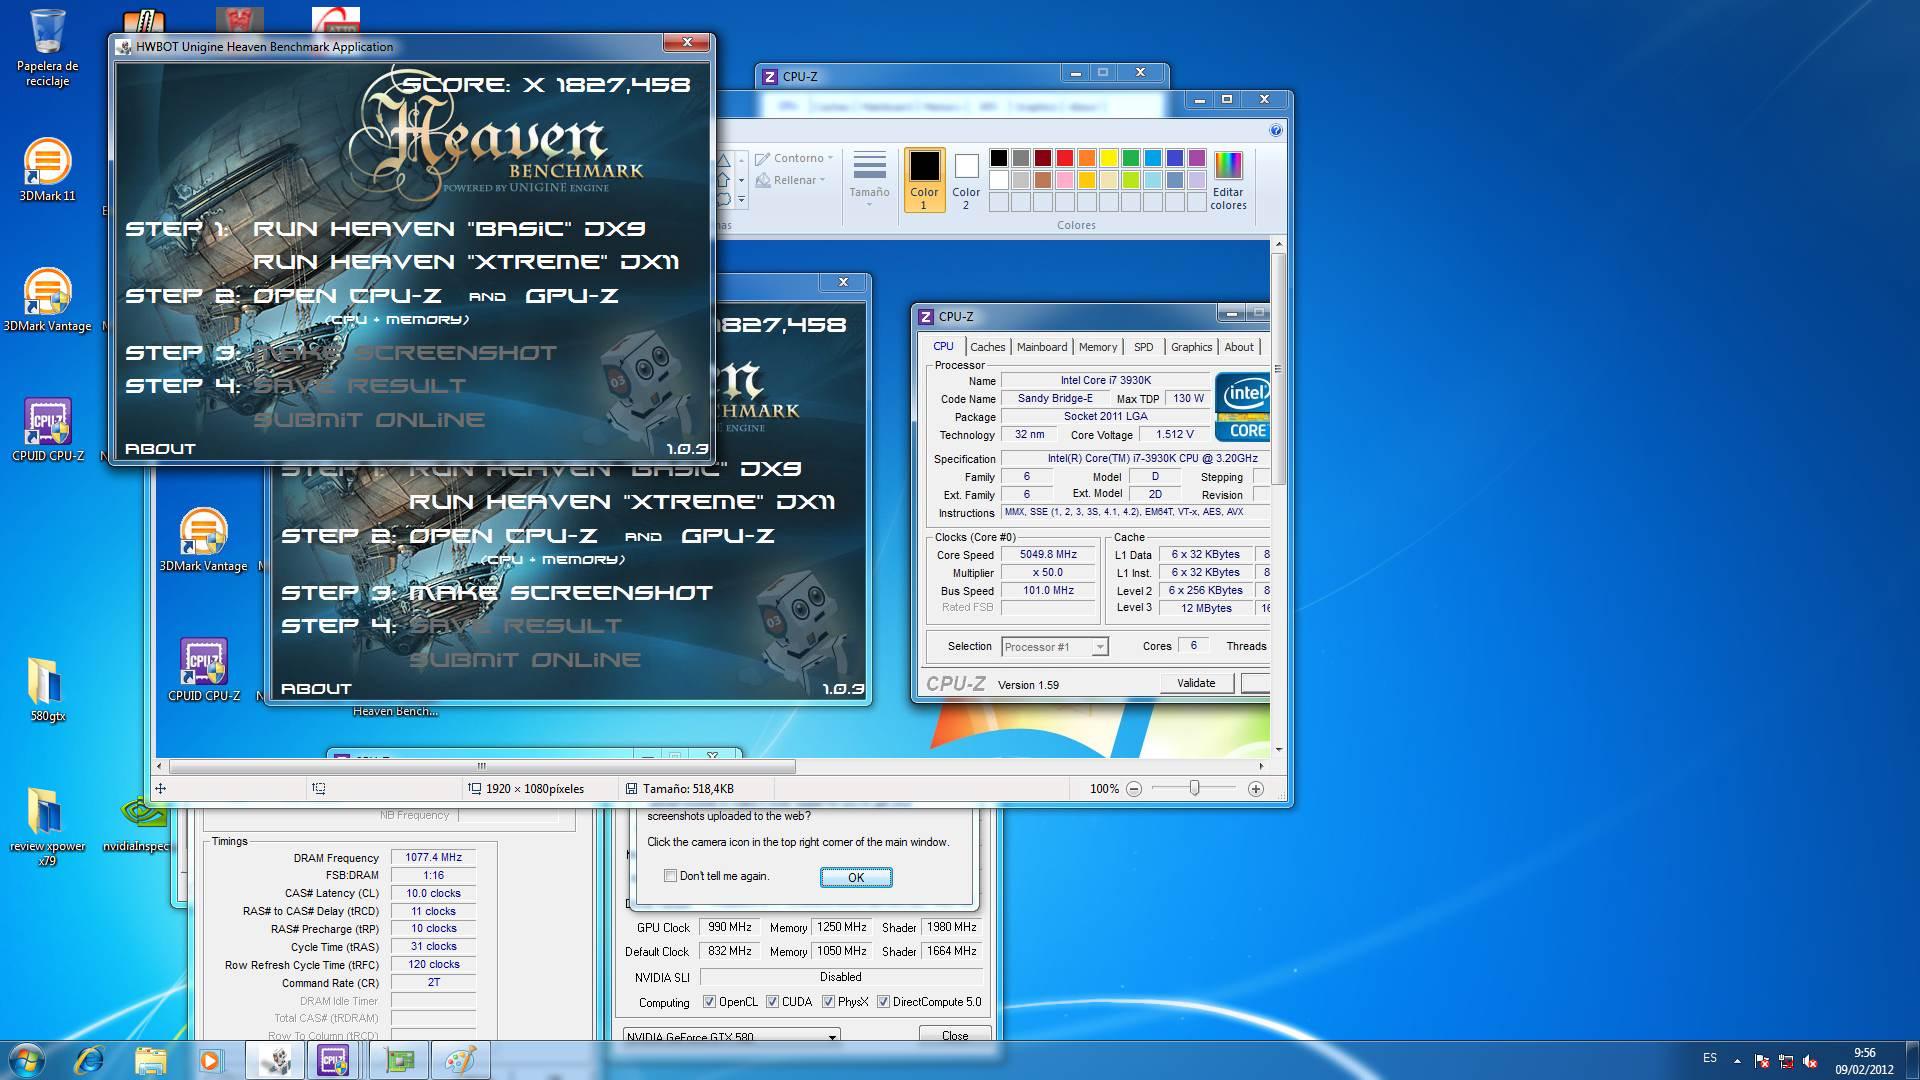Open NVIDIA GeForce GTX 580 dropdown
The height and width of the screenshot is (1080, 1920).
point(731,1036)
